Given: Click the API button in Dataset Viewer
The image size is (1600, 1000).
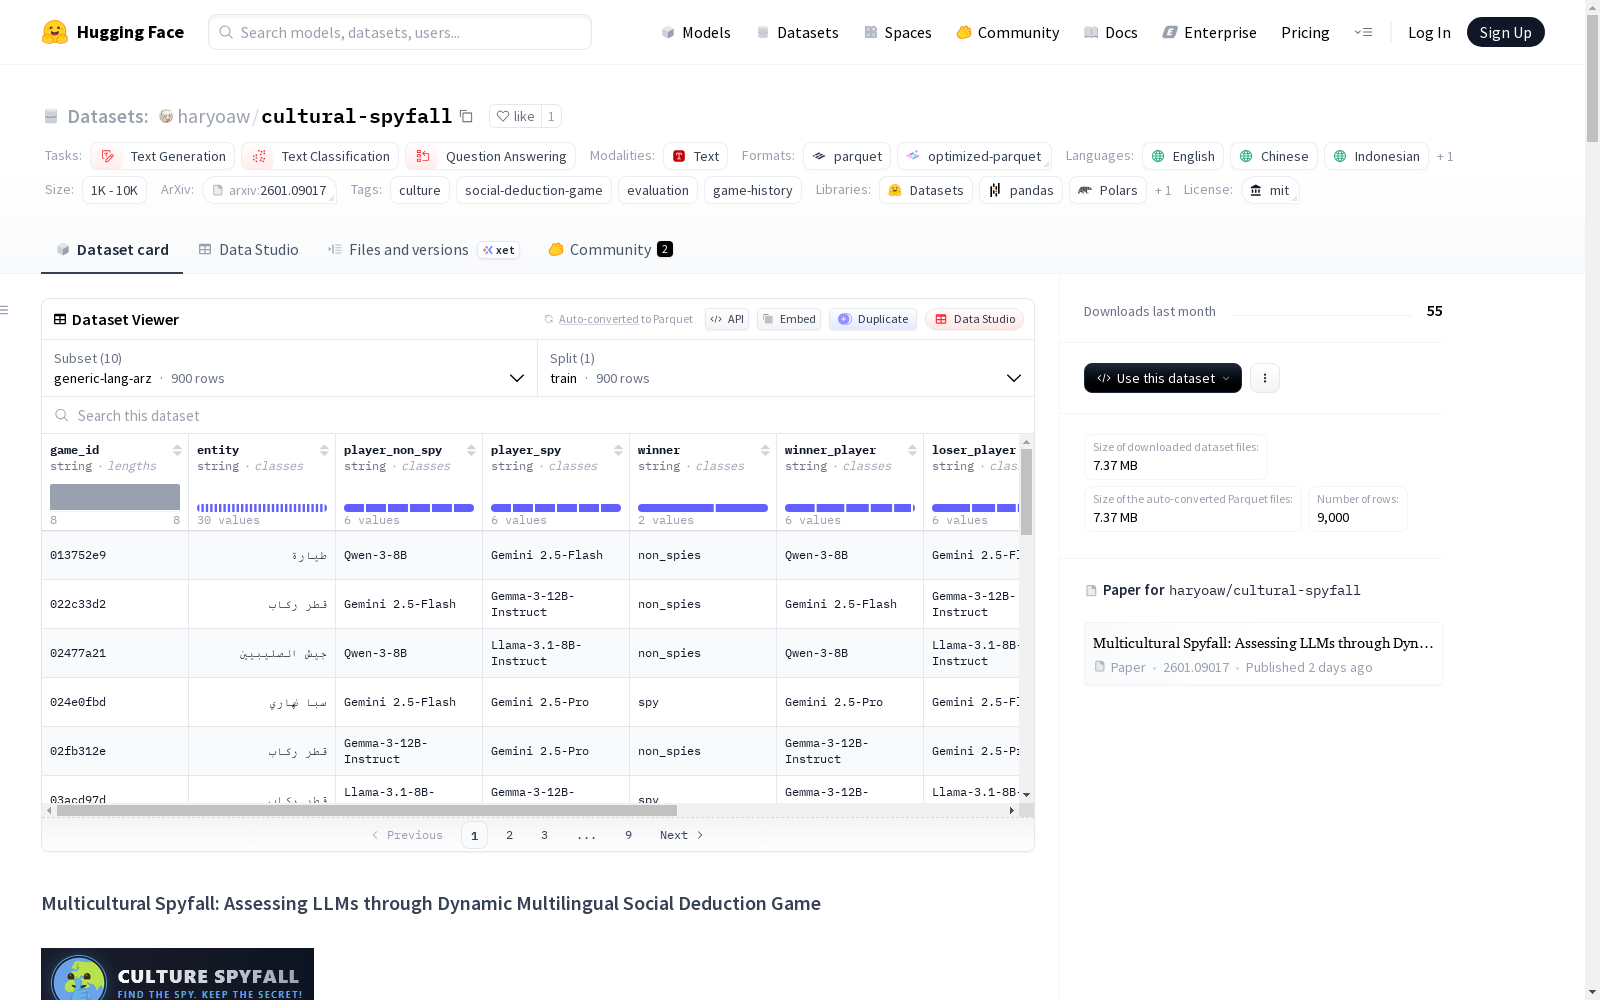Looking at the screenshot, I should click(727, 319).
